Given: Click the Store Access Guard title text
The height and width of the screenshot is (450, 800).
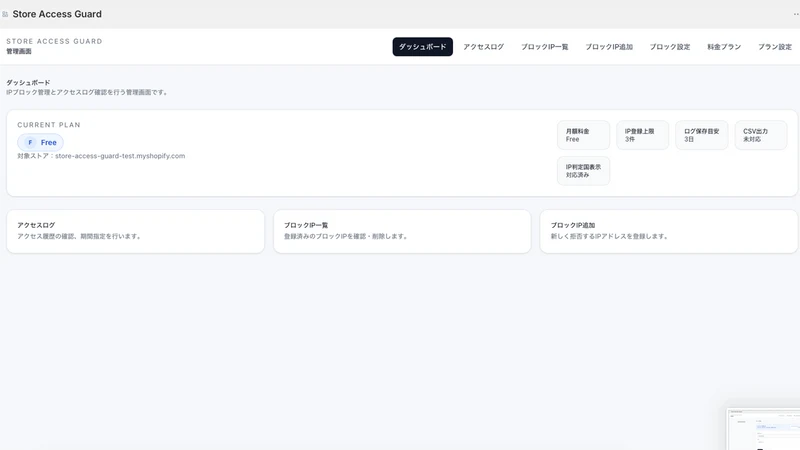Looking at the screenshot, I should pyautogui.click(x=57, y=14).
